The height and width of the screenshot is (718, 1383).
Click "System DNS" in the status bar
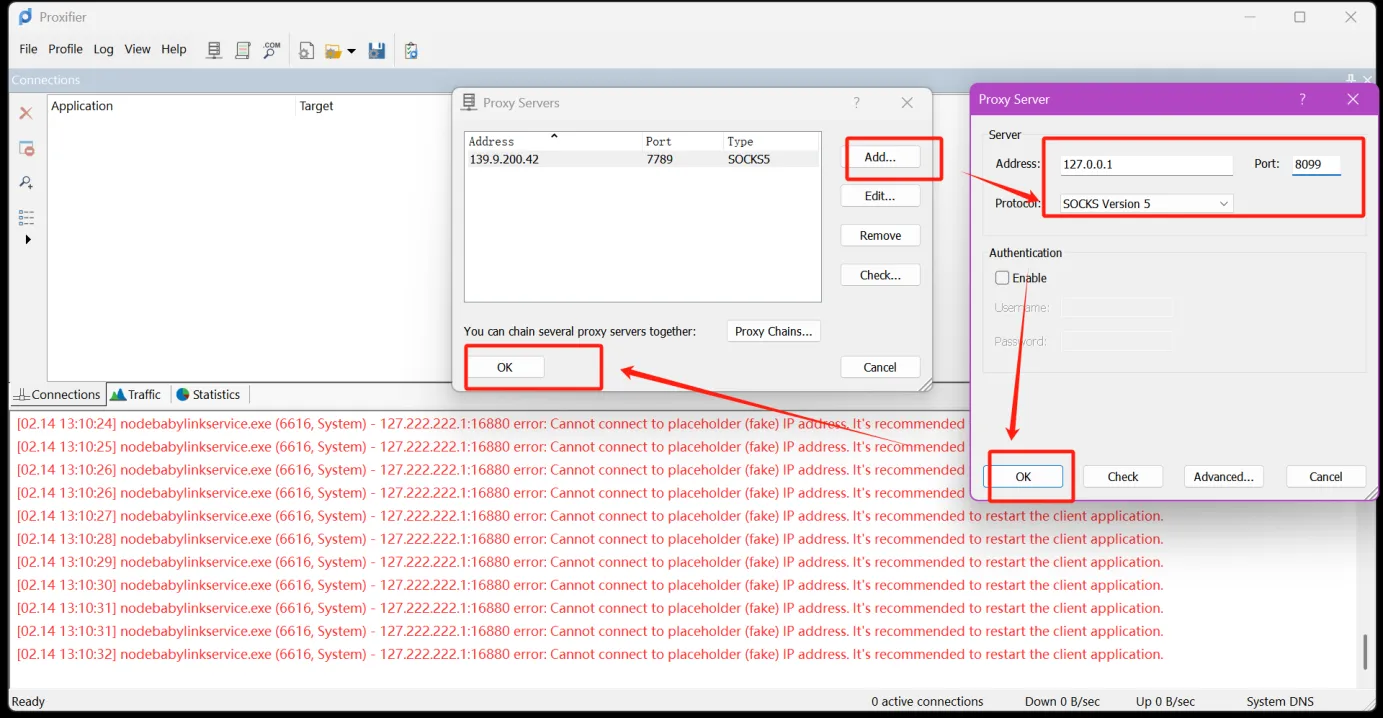click(x=1280, y=702)
